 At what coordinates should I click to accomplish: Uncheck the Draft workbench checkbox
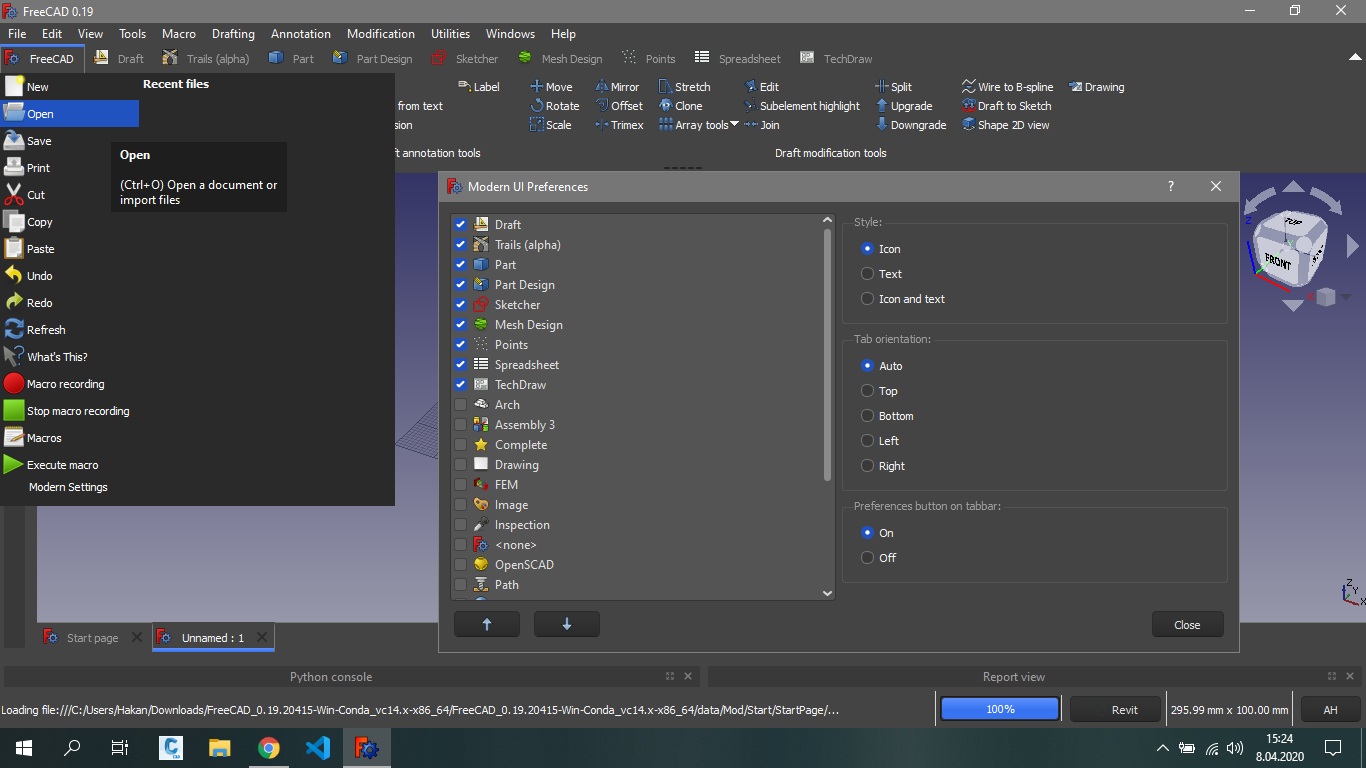point(460,225)
